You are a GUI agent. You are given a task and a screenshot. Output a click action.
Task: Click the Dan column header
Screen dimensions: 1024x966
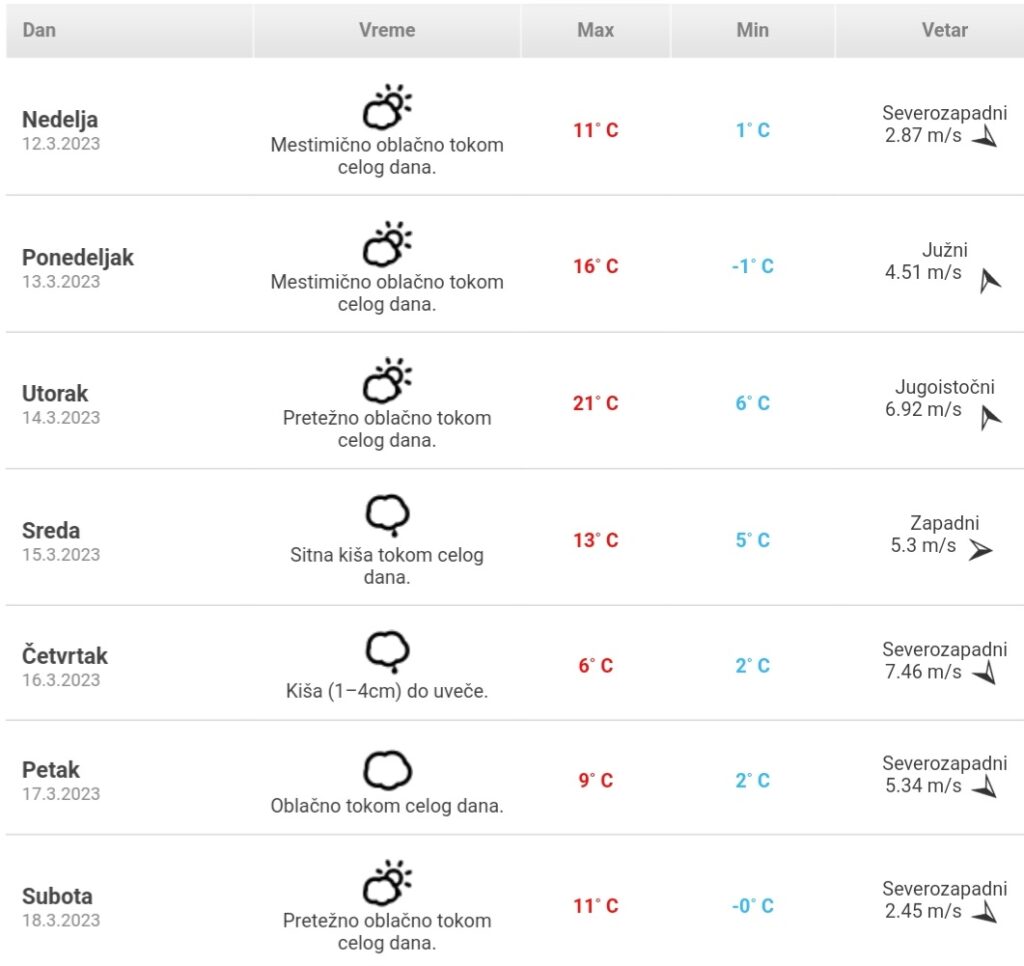click(x=40, y=30)
